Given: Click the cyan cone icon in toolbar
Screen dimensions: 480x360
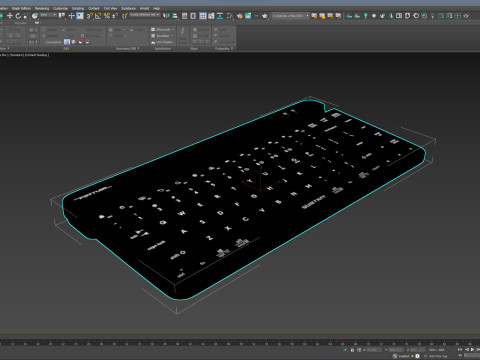Looking at the screenshot, I should (391, 15).
